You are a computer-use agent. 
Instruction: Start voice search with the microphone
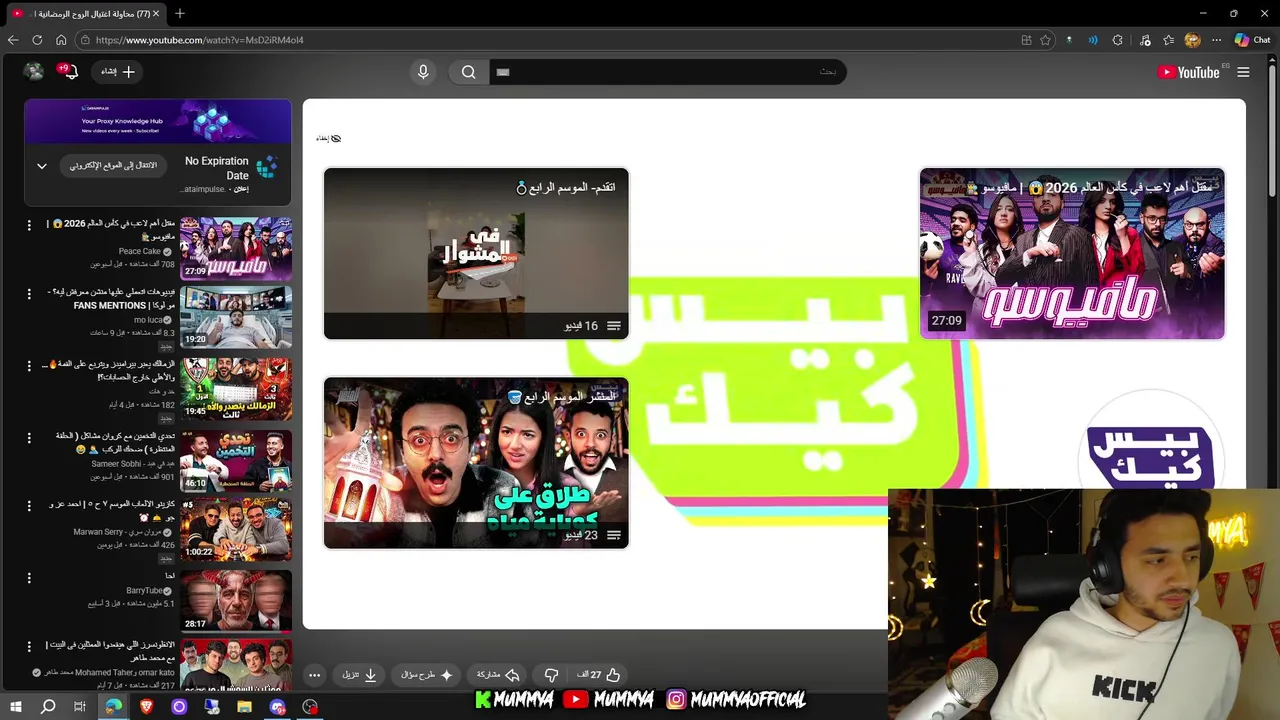pyautogui.click(x=423, y=72)
